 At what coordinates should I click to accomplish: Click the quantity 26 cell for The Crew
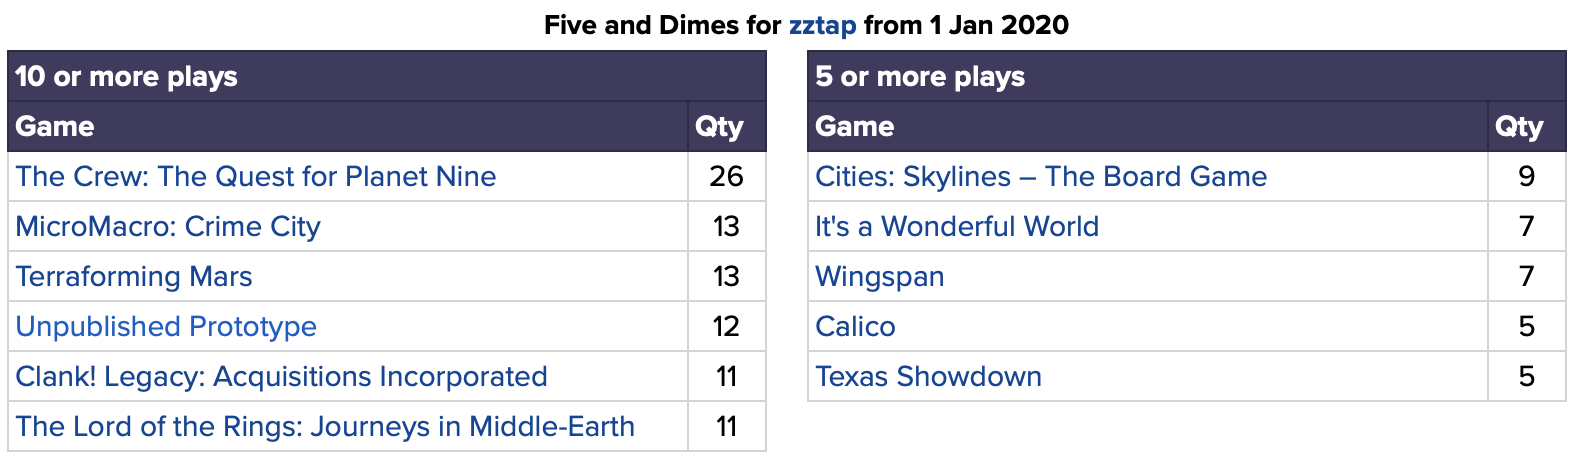(x=727, y=177)
